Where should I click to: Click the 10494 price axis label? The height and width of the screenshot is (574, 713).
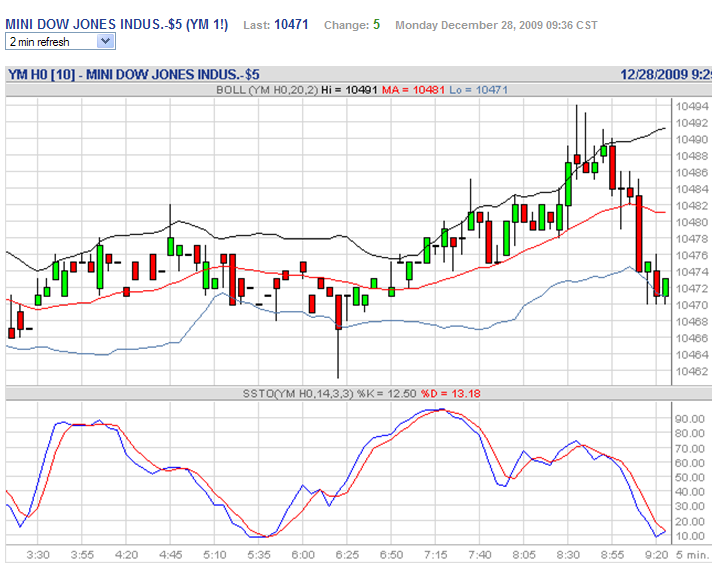(x=692, y=106)
